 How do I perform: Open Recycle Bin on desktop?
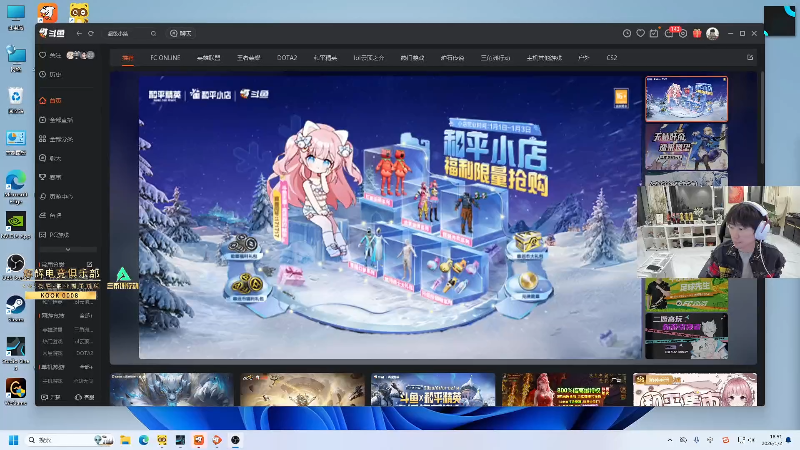(16, 100)
